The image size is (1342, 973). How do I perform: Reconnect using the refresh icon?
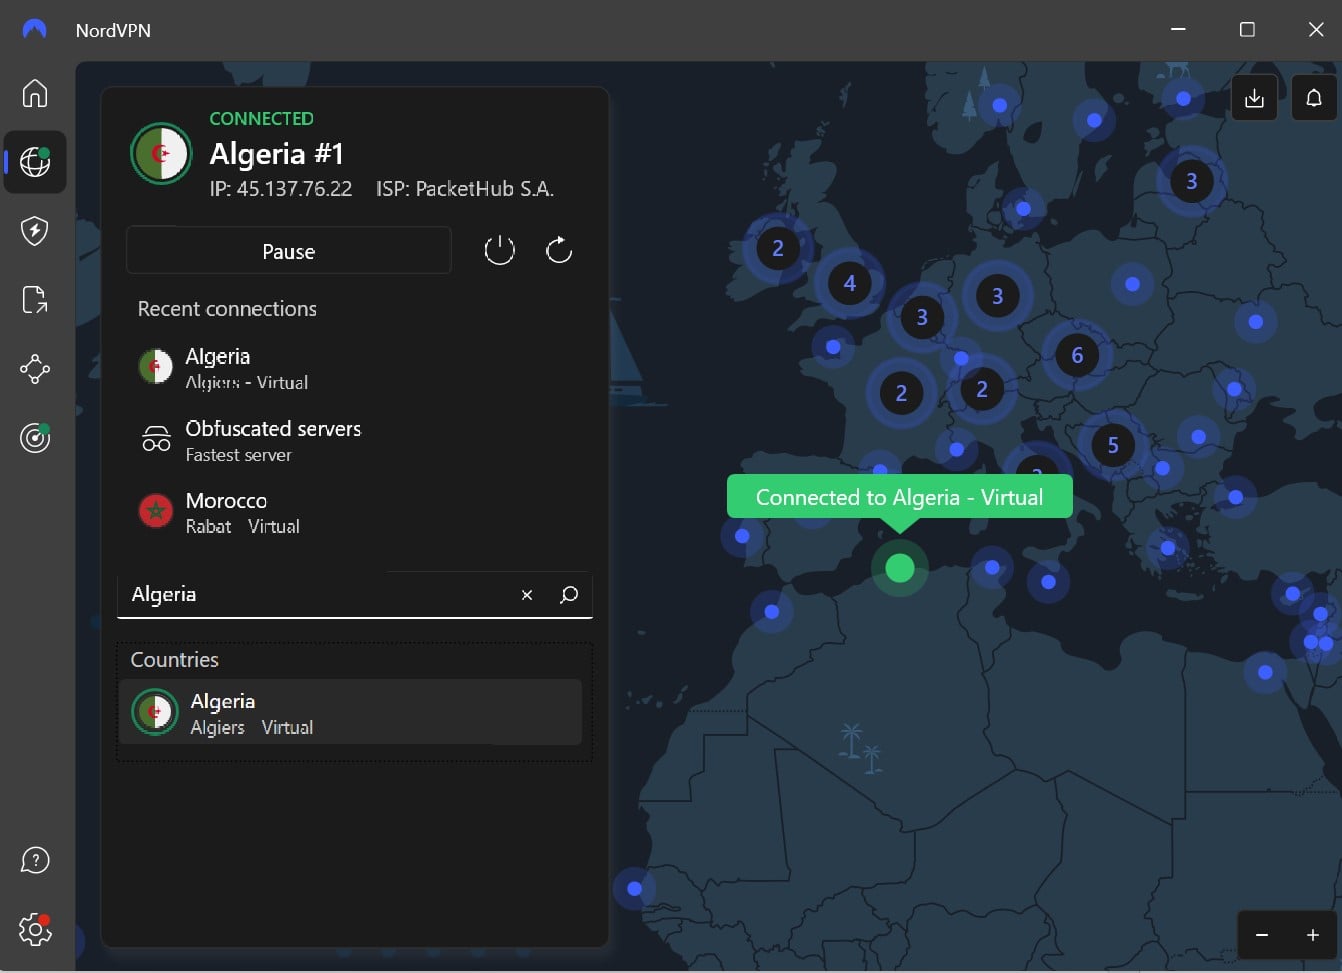pyautogui.click(x=559, y=250)
